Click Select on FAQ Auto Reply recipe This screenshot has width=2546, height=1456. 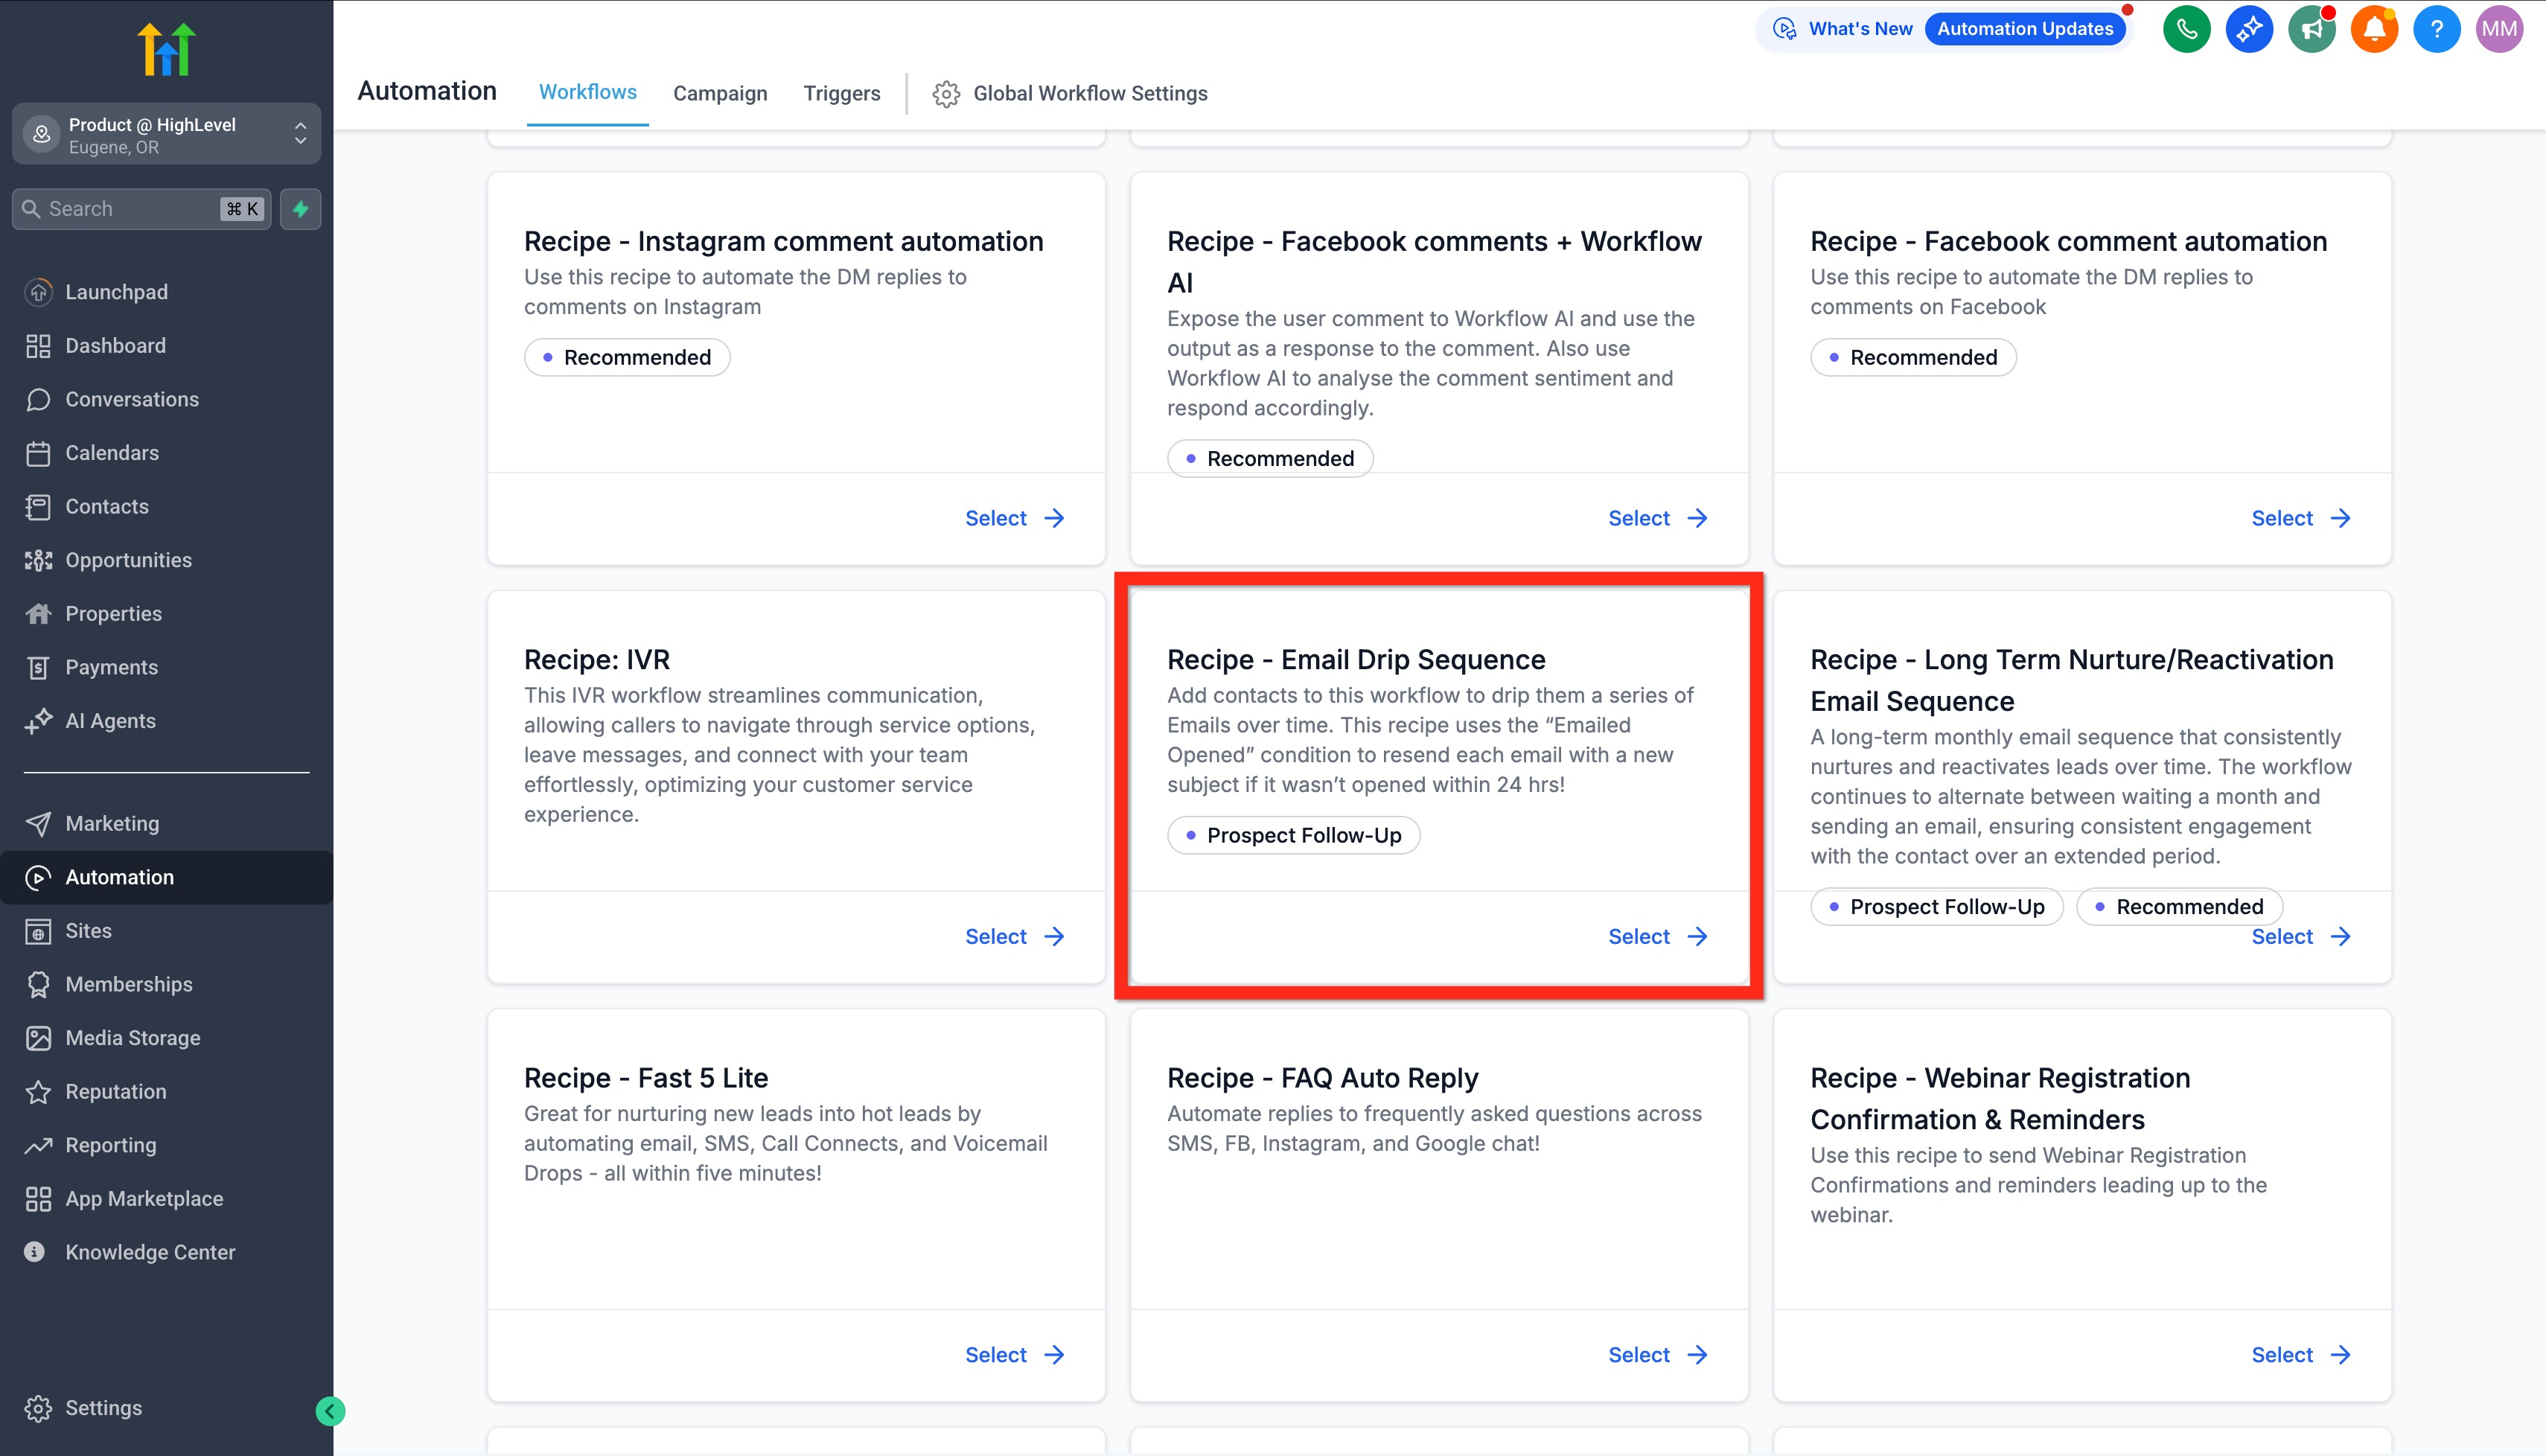point(1656,1355)
